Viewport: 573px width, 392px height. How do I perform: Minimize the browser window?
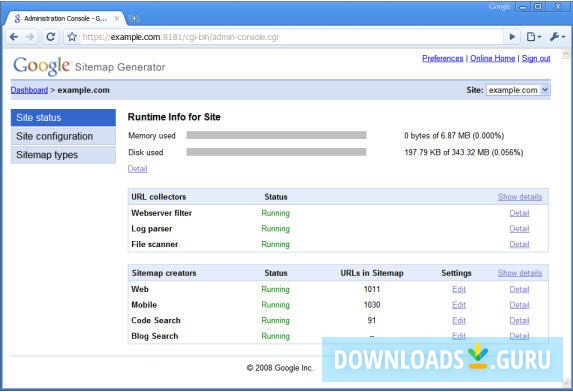[523, 7]
